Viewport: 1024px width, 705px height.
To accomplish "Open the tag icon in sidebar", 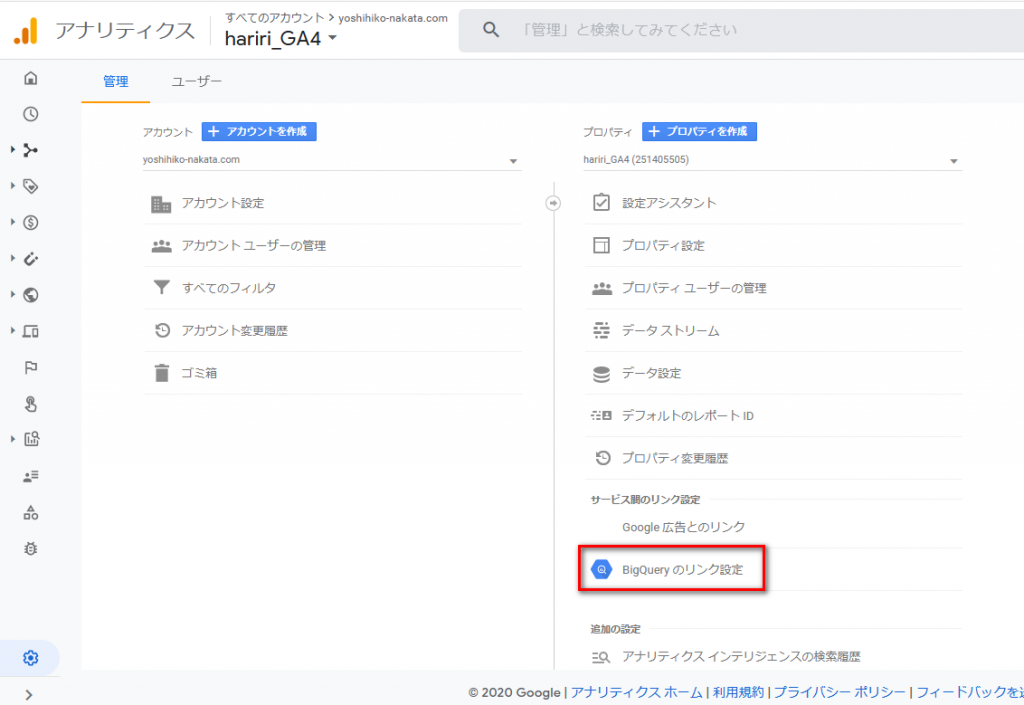I will point(31,187).
